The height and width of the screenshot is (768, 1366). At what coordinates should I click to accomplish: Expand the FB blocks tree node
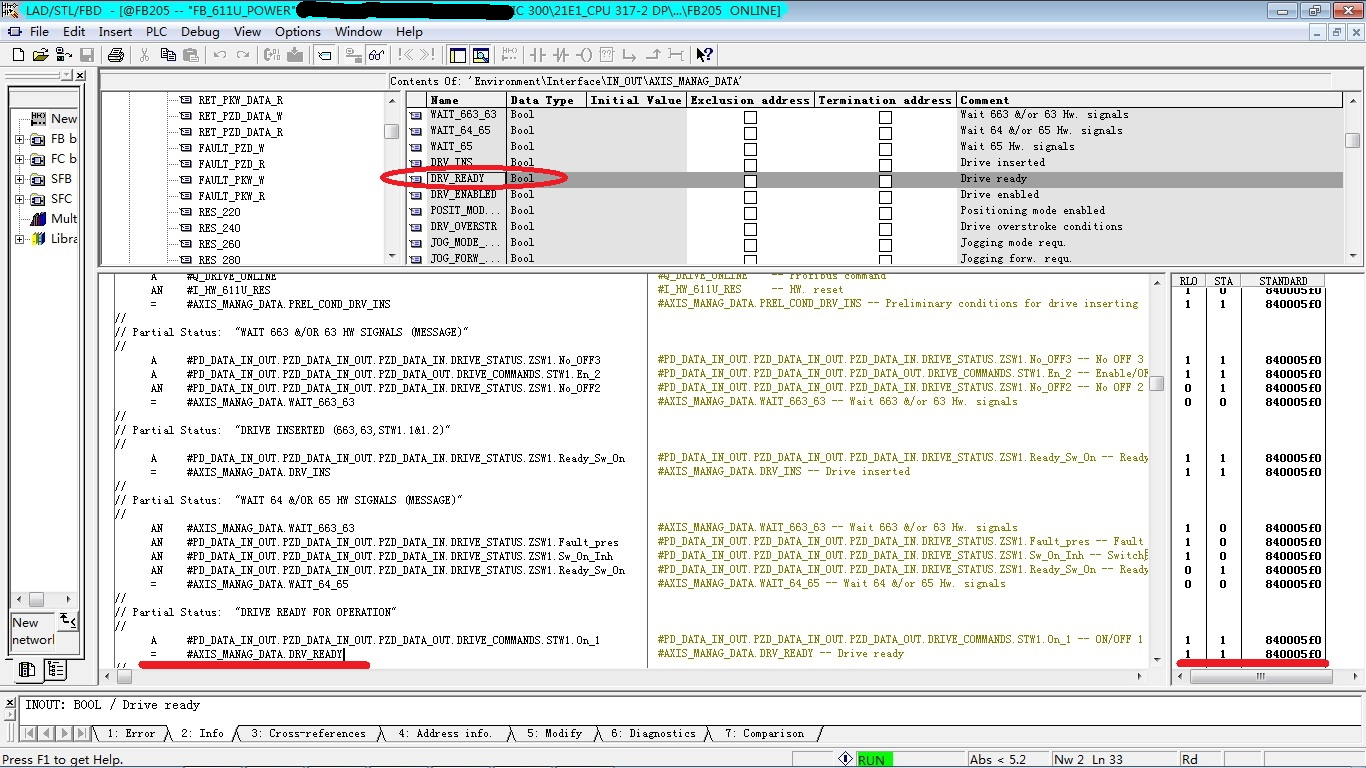tap(19, 139)
